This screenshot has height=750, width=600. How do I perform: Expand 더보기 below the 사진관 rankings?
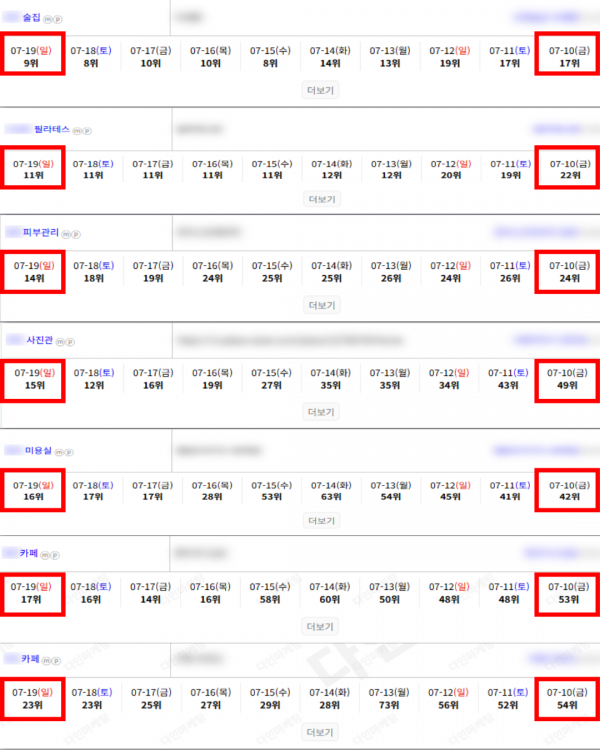(321, 412)
